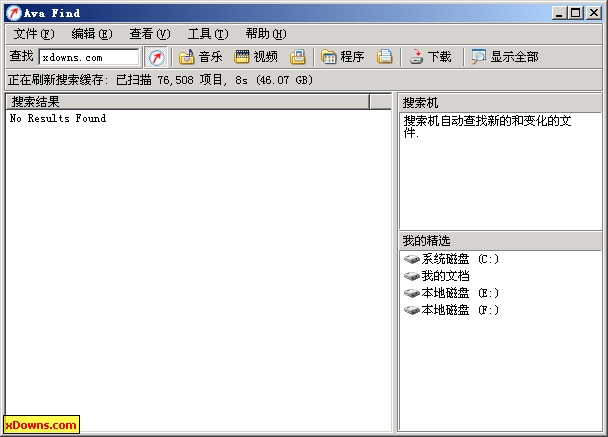The image size is (608, 437).
Task: Open the 工具(T) menu
Action: 208,34
